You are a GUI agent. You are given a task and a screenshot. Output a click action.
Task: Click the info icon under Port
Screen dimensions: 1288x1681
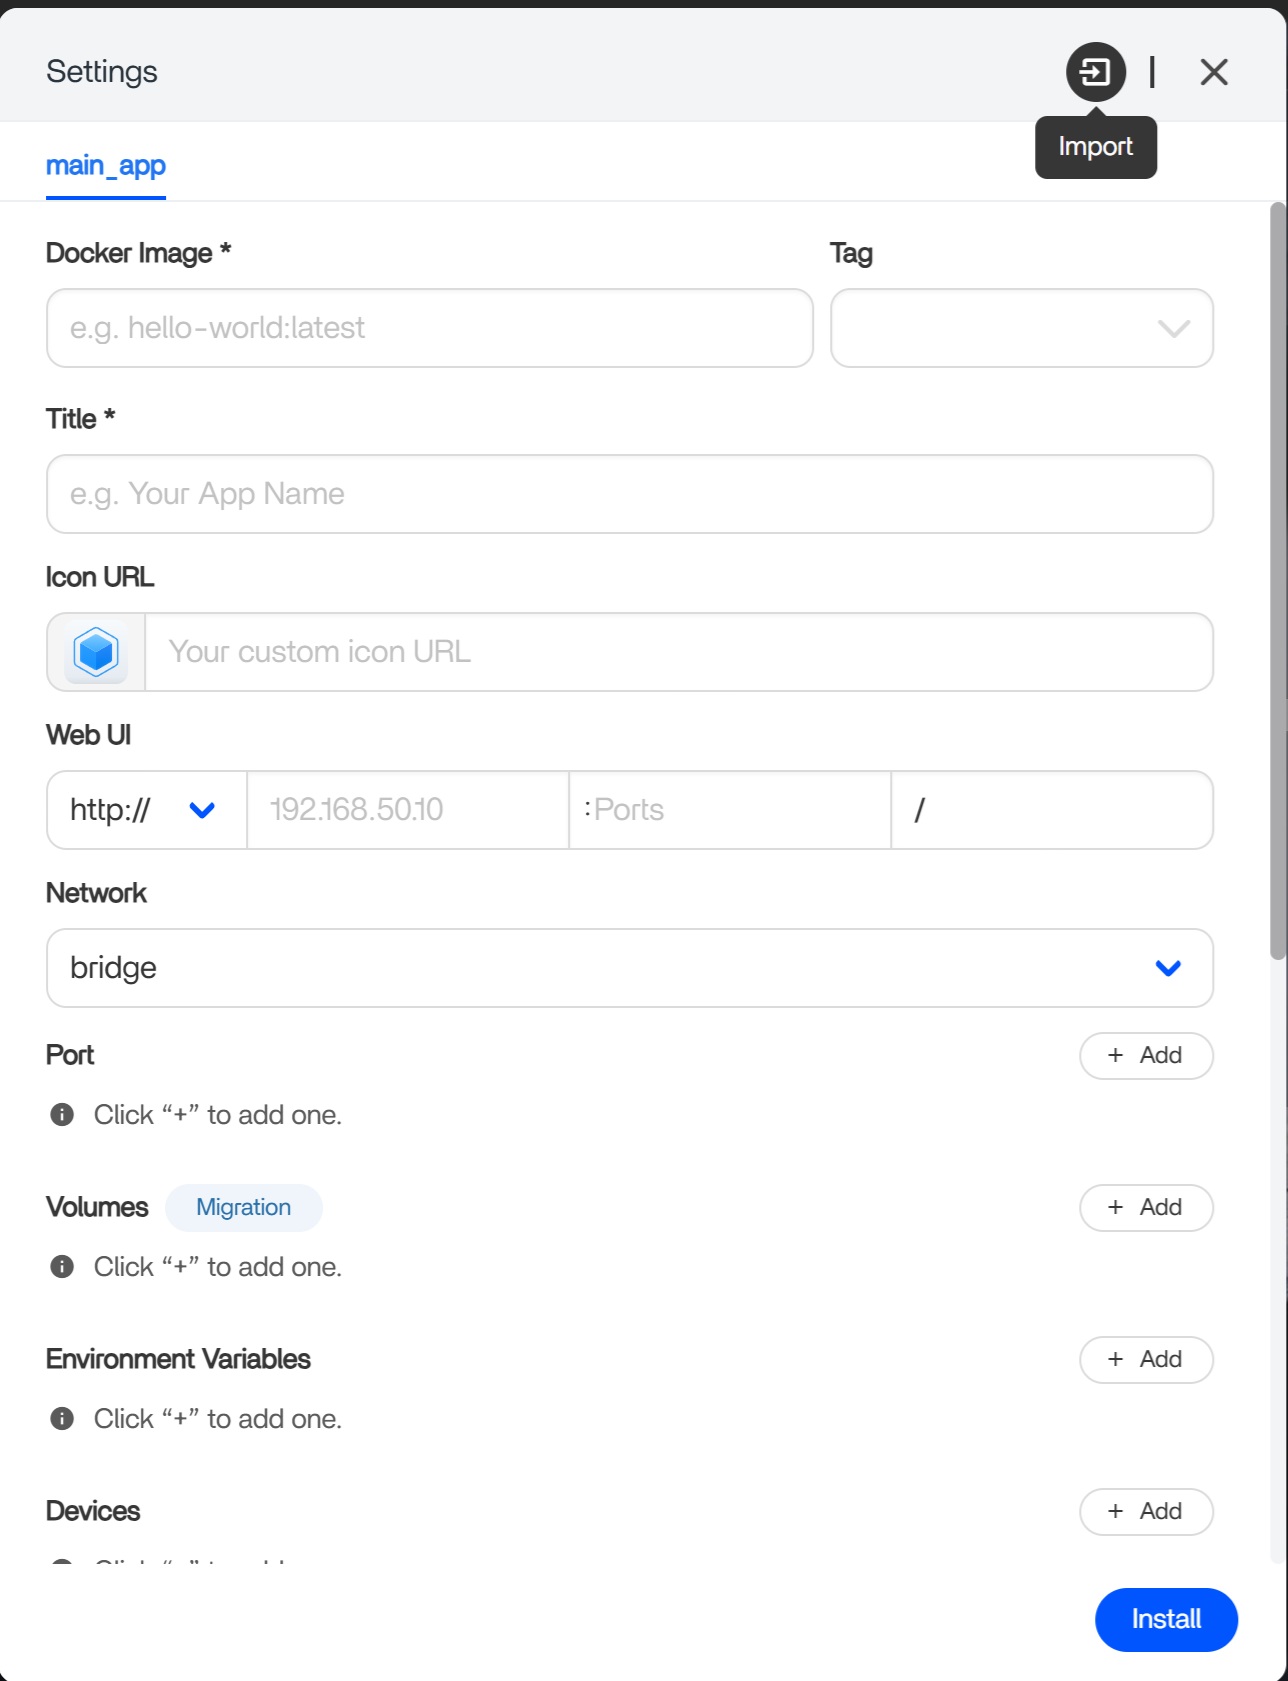[x=62, y=1114]
